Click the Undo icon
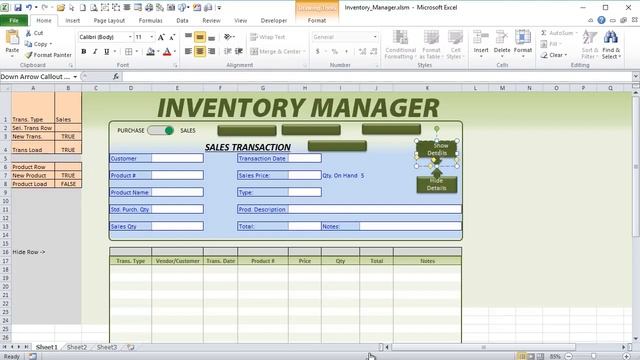Screen dimensions: 640x360 click(x=29, y=7)
